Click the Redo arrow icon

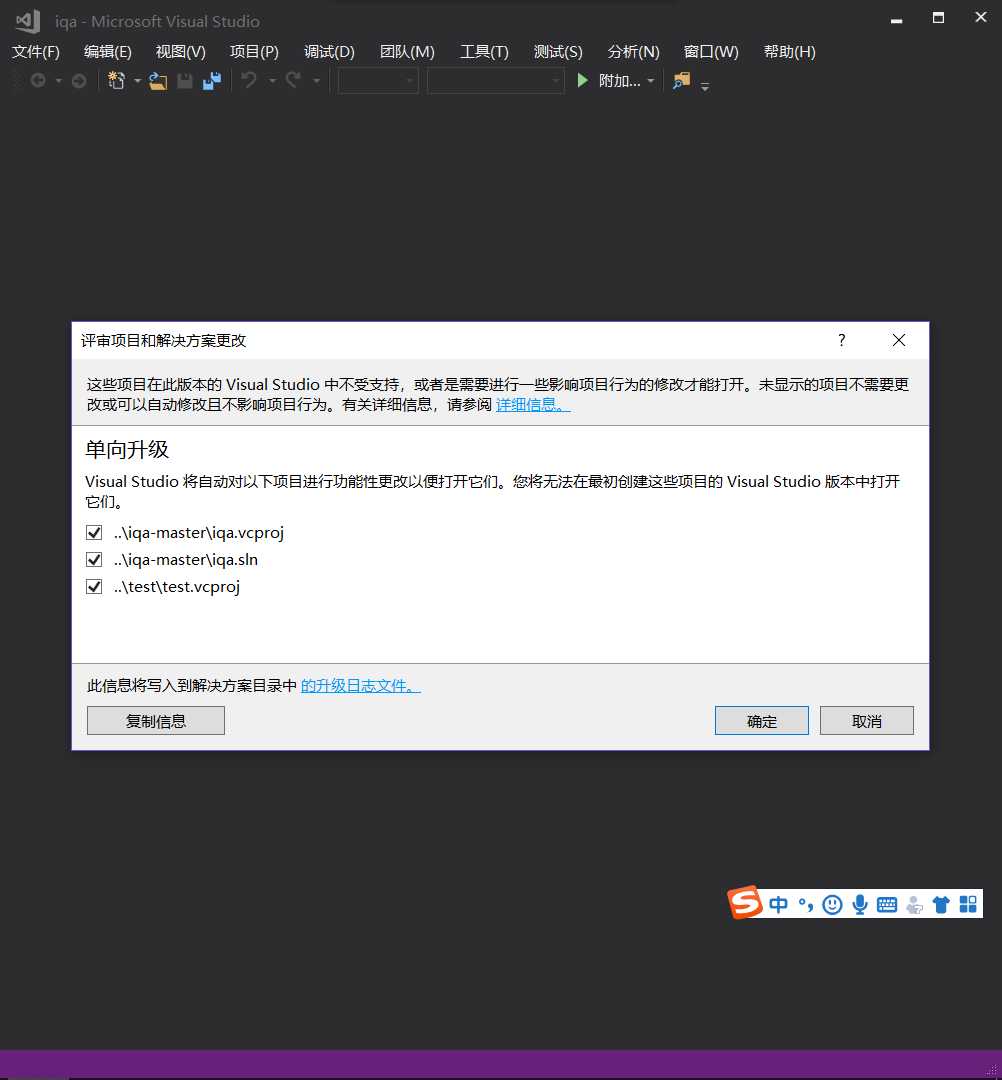click(x=294, y=81)
